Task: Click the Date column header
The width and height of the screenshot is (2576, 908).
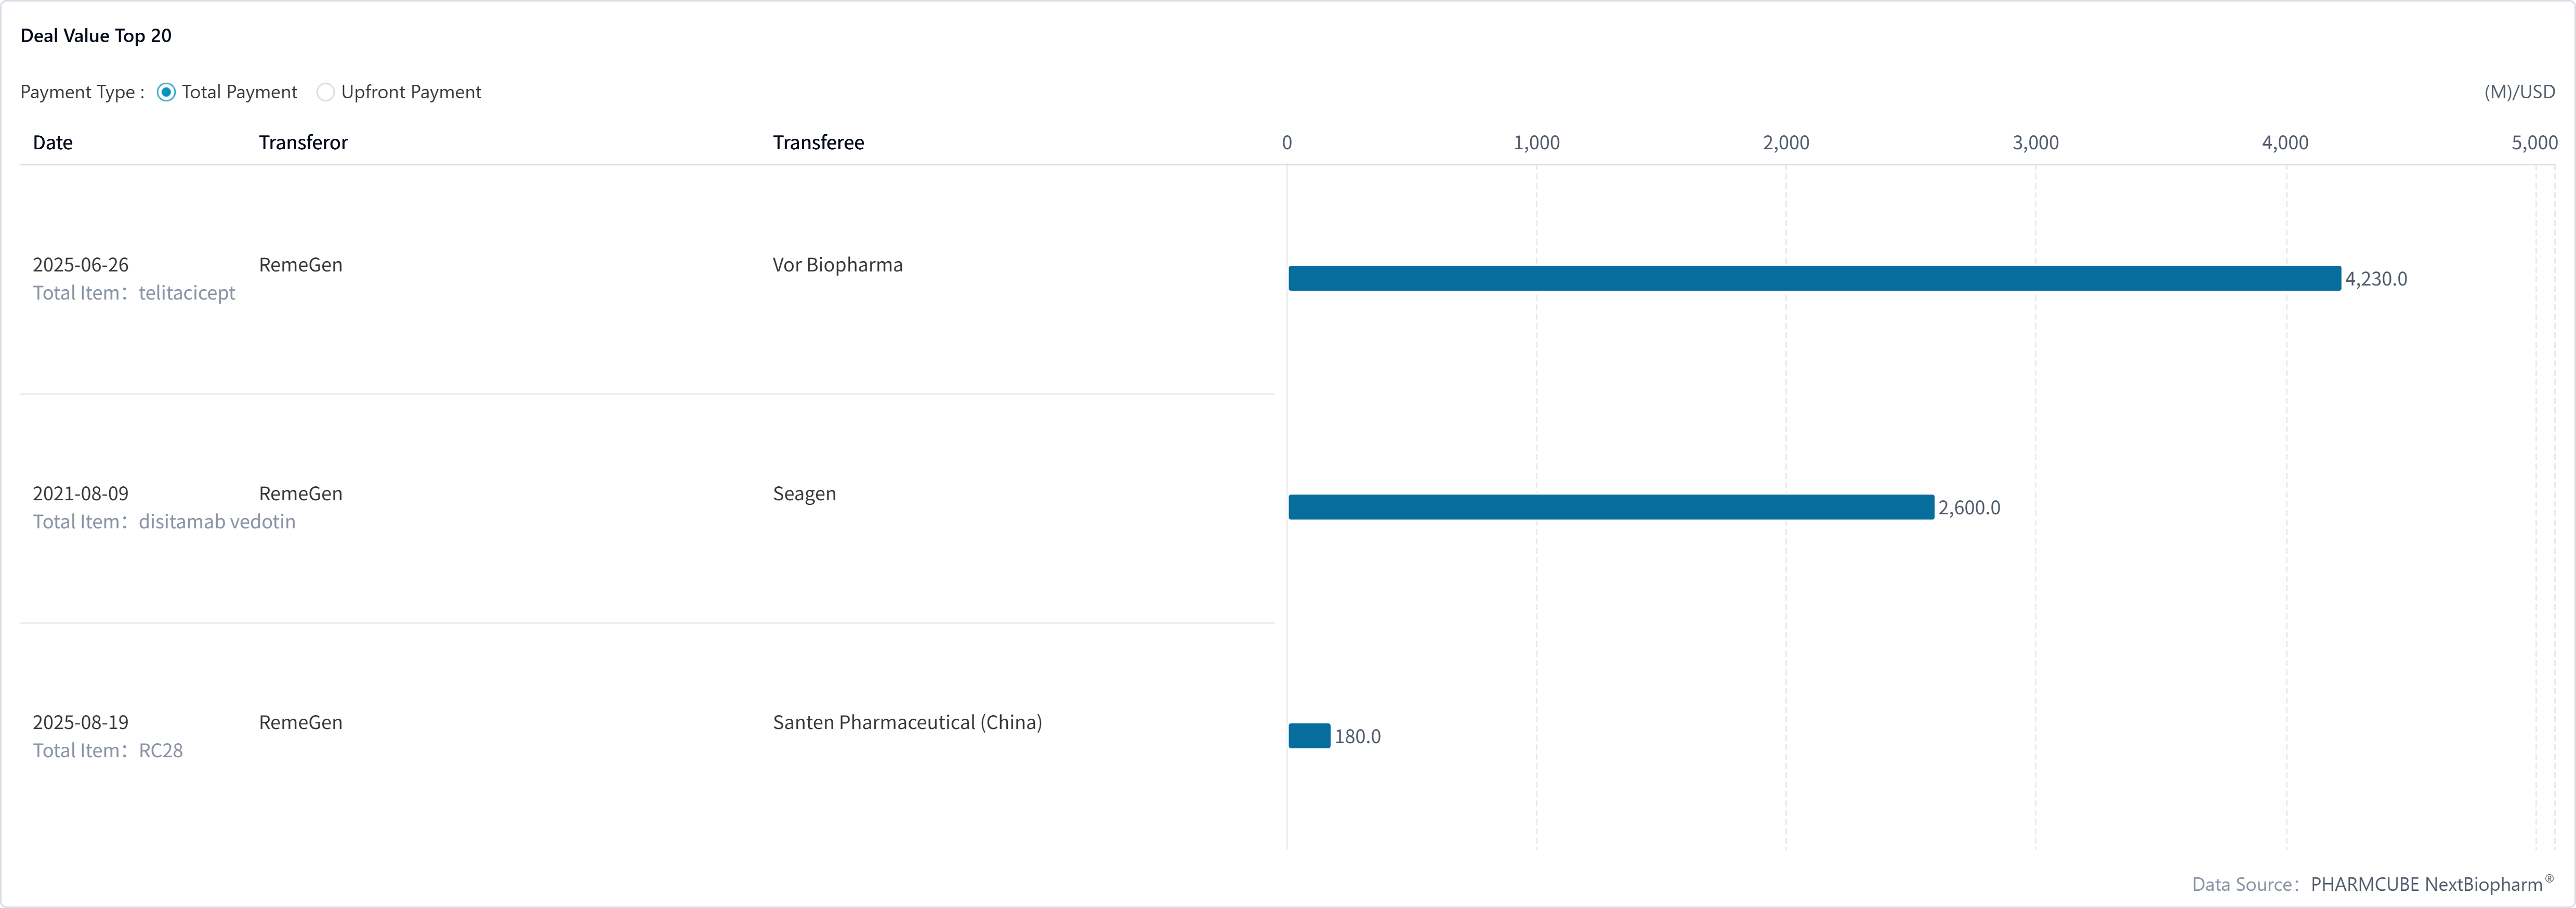Action: (x=53, y=143)
